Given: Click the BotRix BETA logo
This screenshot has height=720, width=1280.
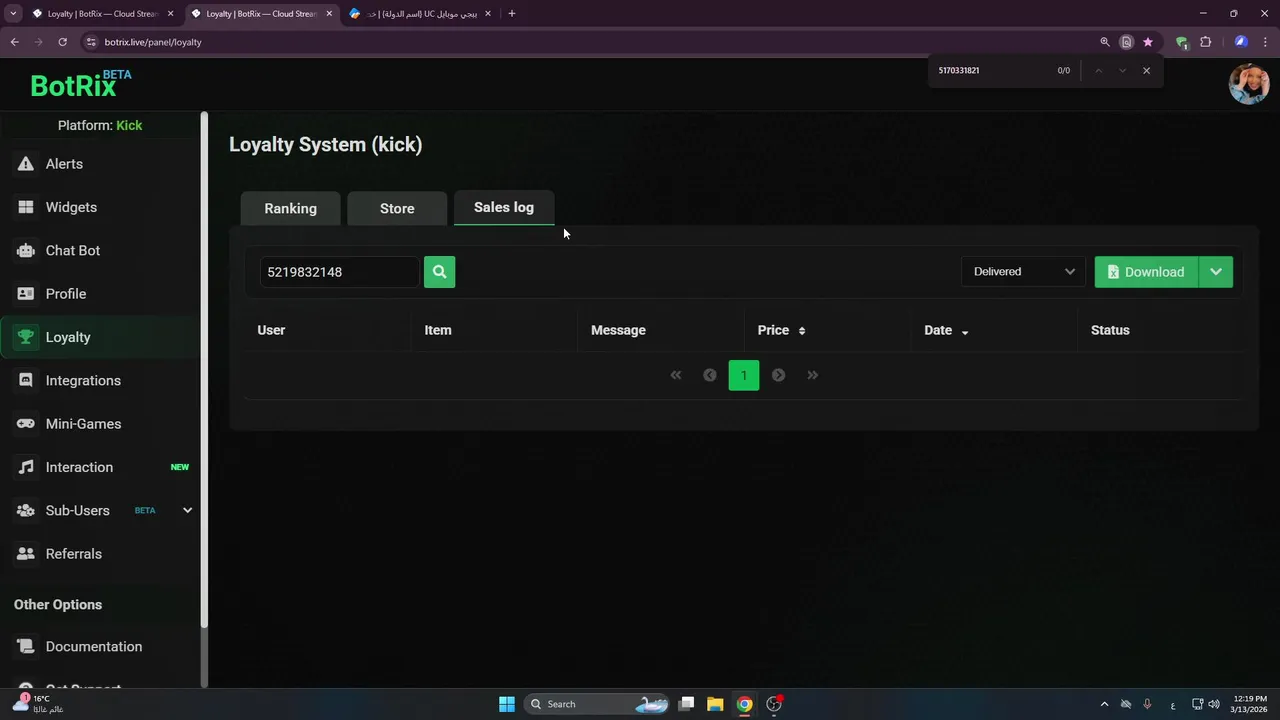Looking at the screenshot, I should [80, 84].
